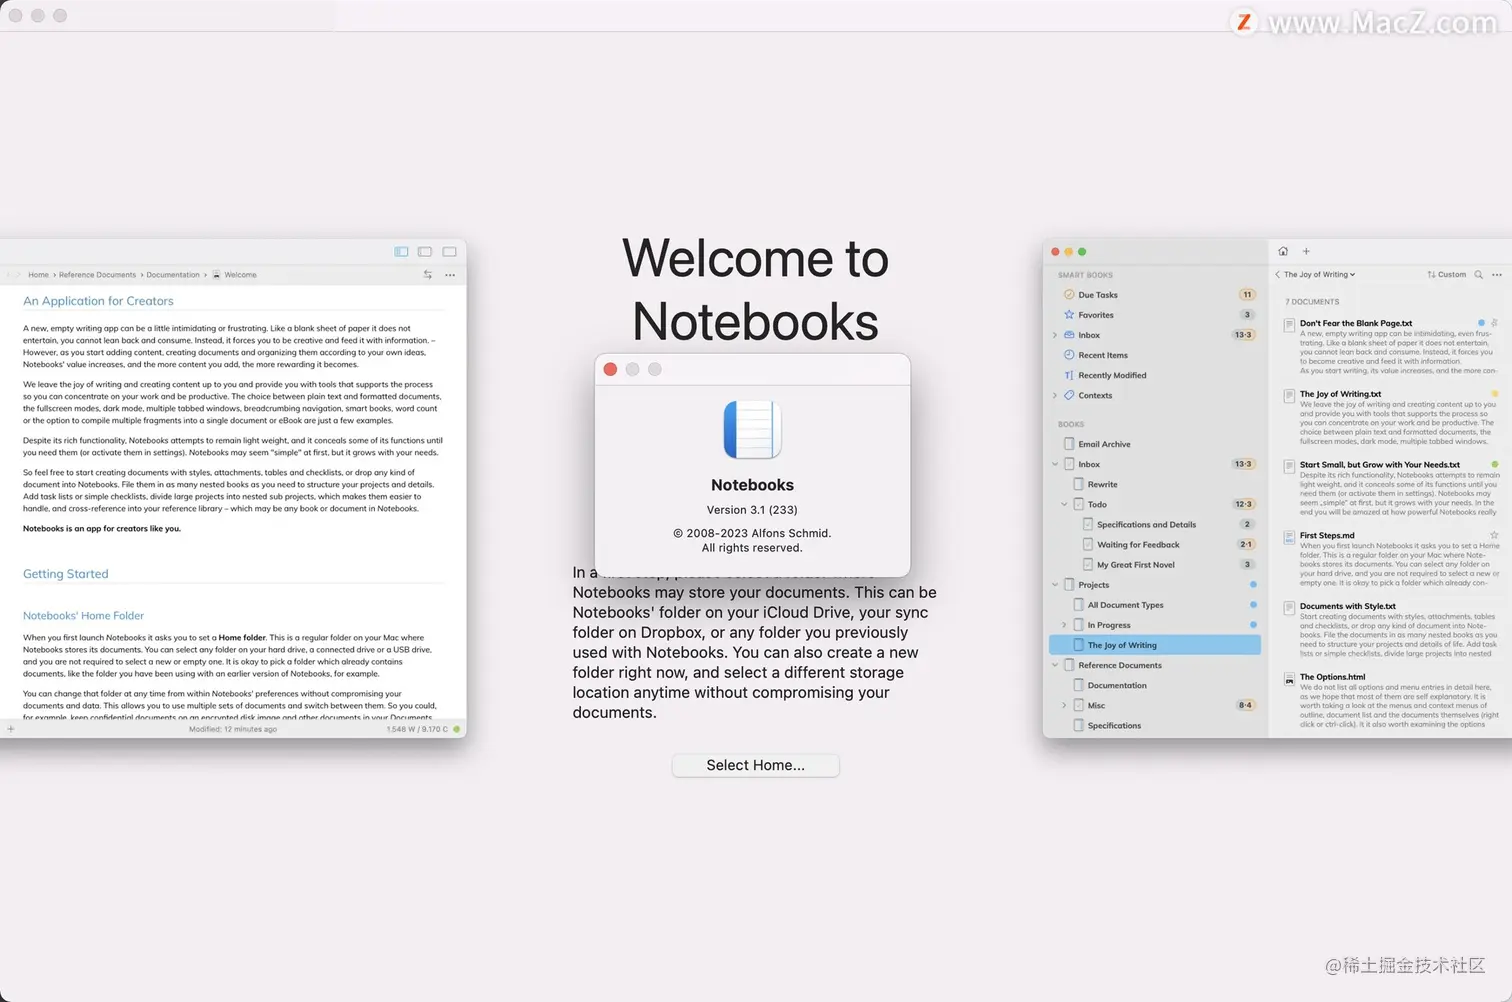Click the plus icon in the left window footer

click(11, 729)
